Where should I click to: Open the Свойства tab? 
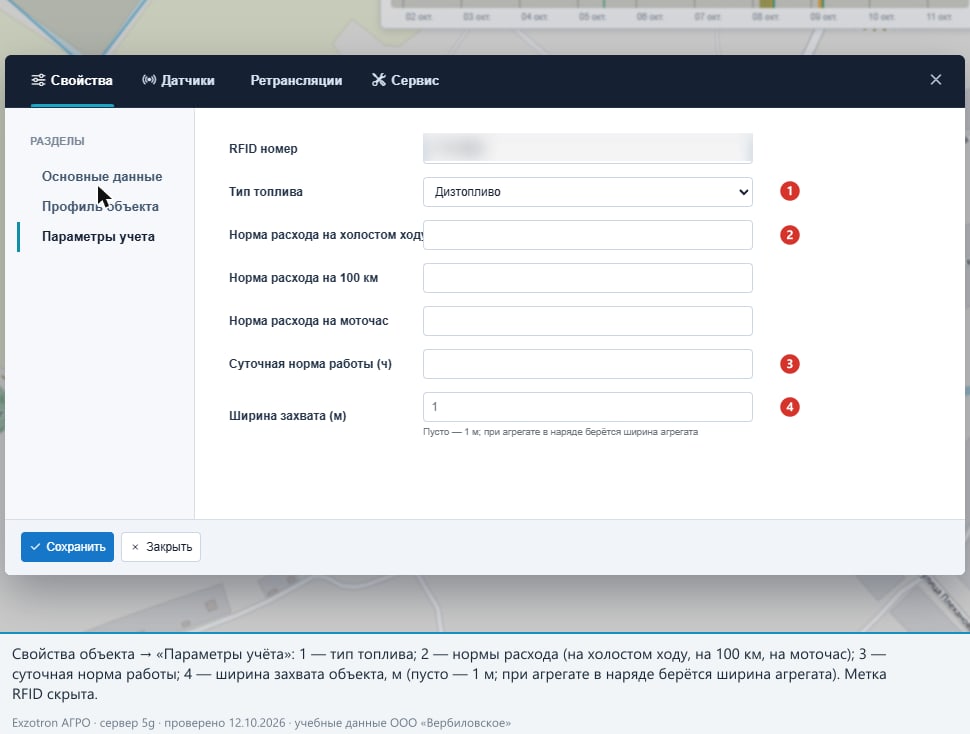pos(72,80)
